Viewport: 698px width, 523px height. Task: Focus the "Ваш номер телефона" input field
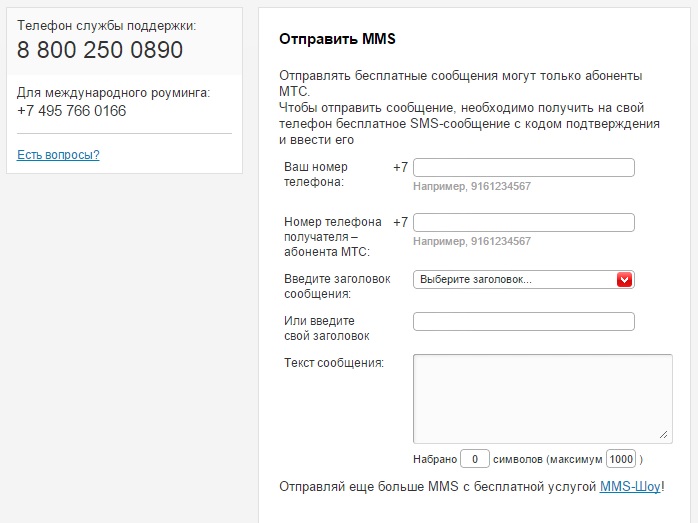tap(523, 167)
